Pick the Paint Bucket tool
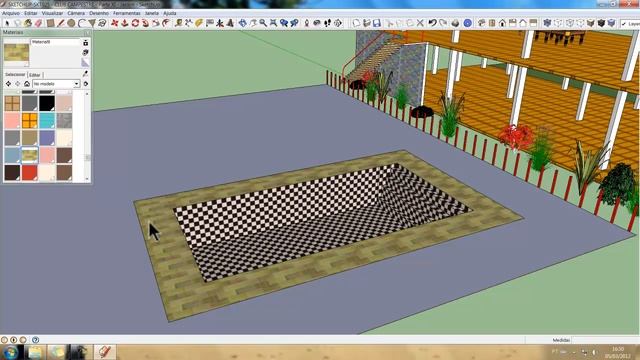640x360 pixels. click(x=28, y=23)
